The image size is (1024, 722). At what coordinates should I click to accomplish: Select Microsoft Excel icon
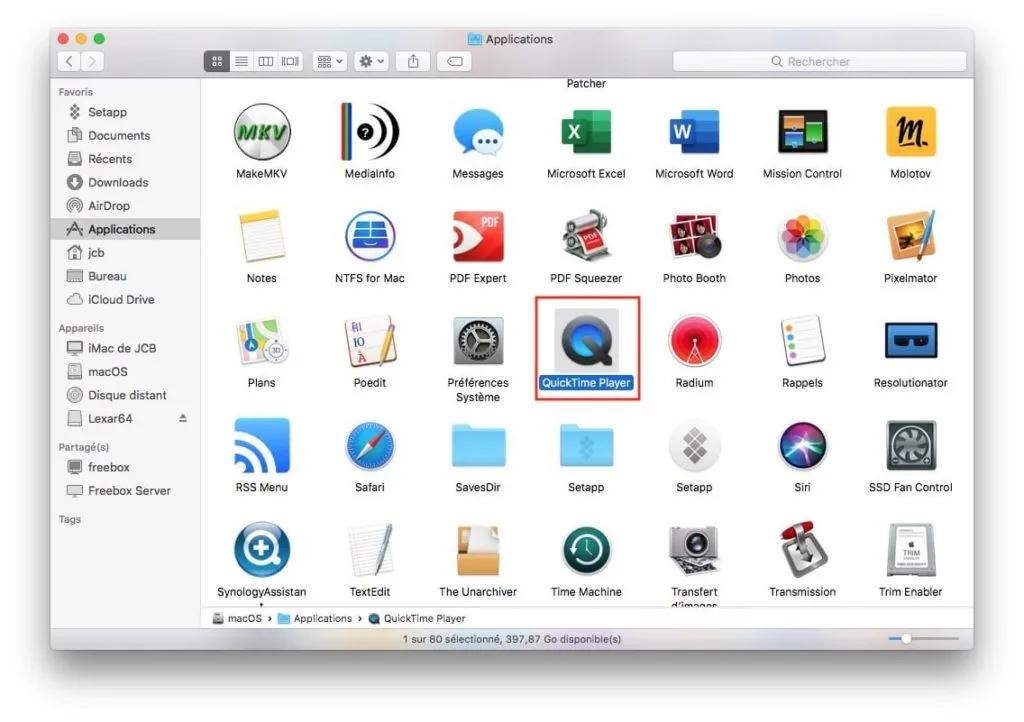[586, 132]
